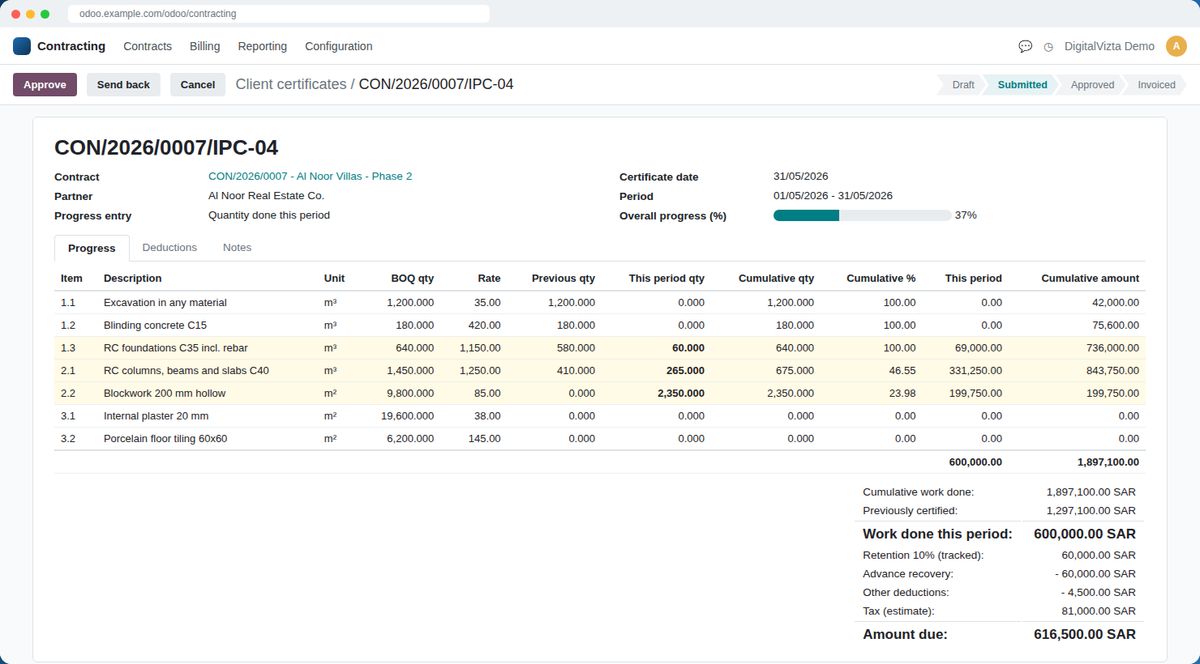This screenshot has width=1200, height=664.
Task: Click the user avatar icon
Action: (x=1176, y=46)
